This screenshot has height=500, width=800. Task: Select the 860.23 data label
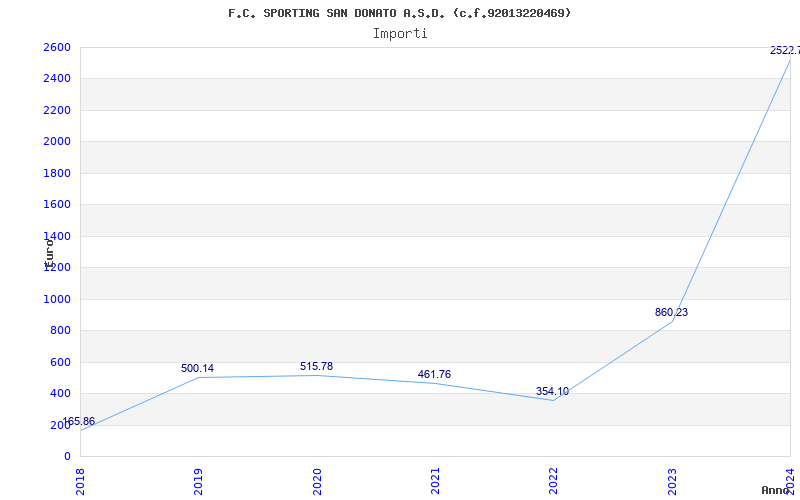[x=671, y=312]
